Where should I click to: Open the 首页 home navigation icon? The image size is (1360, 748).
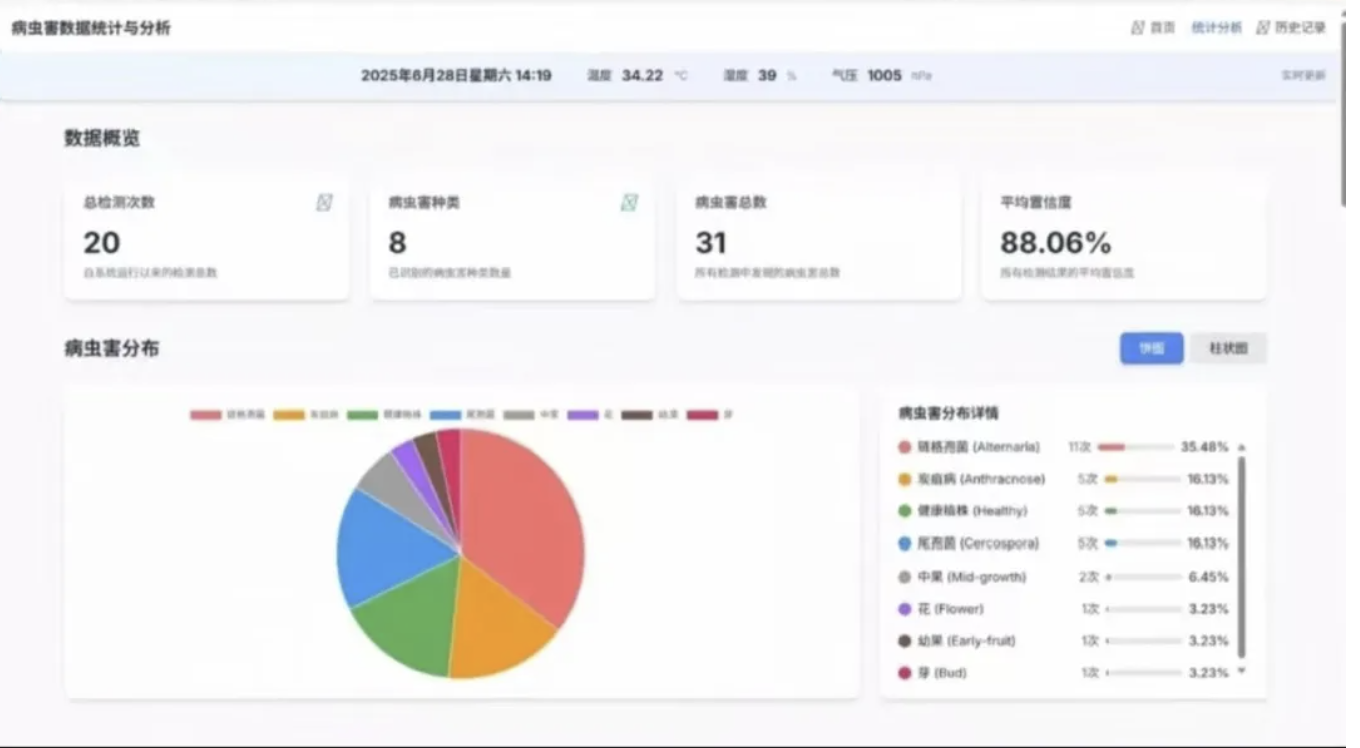(1138, 28)
